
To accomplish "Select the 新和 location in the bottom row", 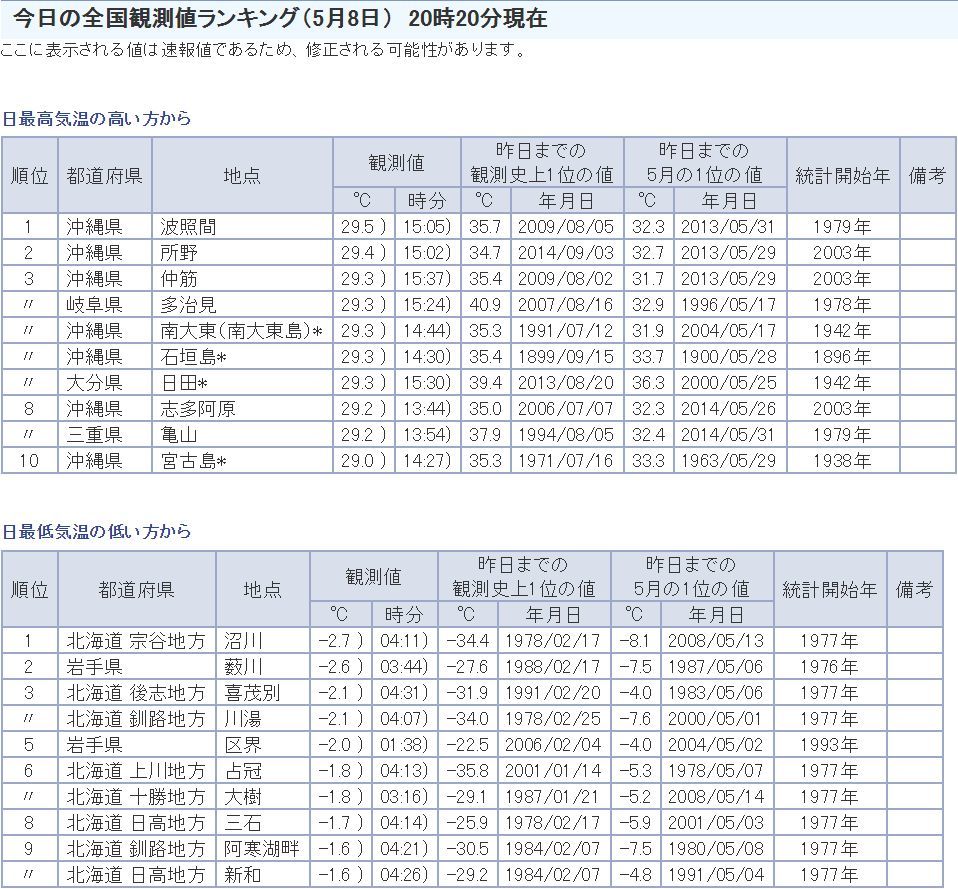I will coord(243,875).
